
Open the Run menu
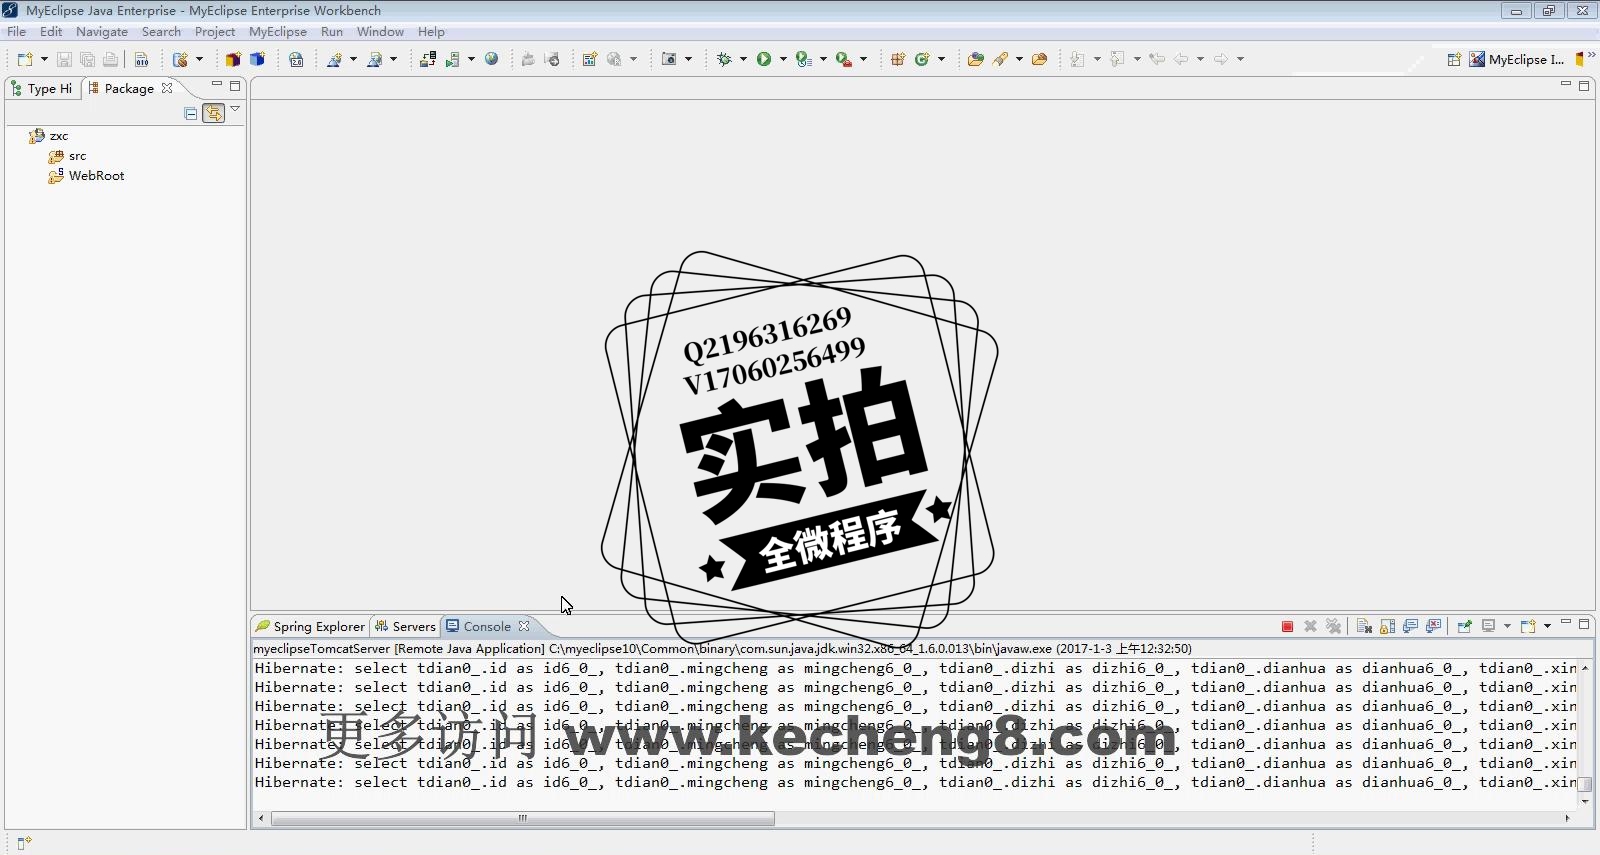coord(332,31)
